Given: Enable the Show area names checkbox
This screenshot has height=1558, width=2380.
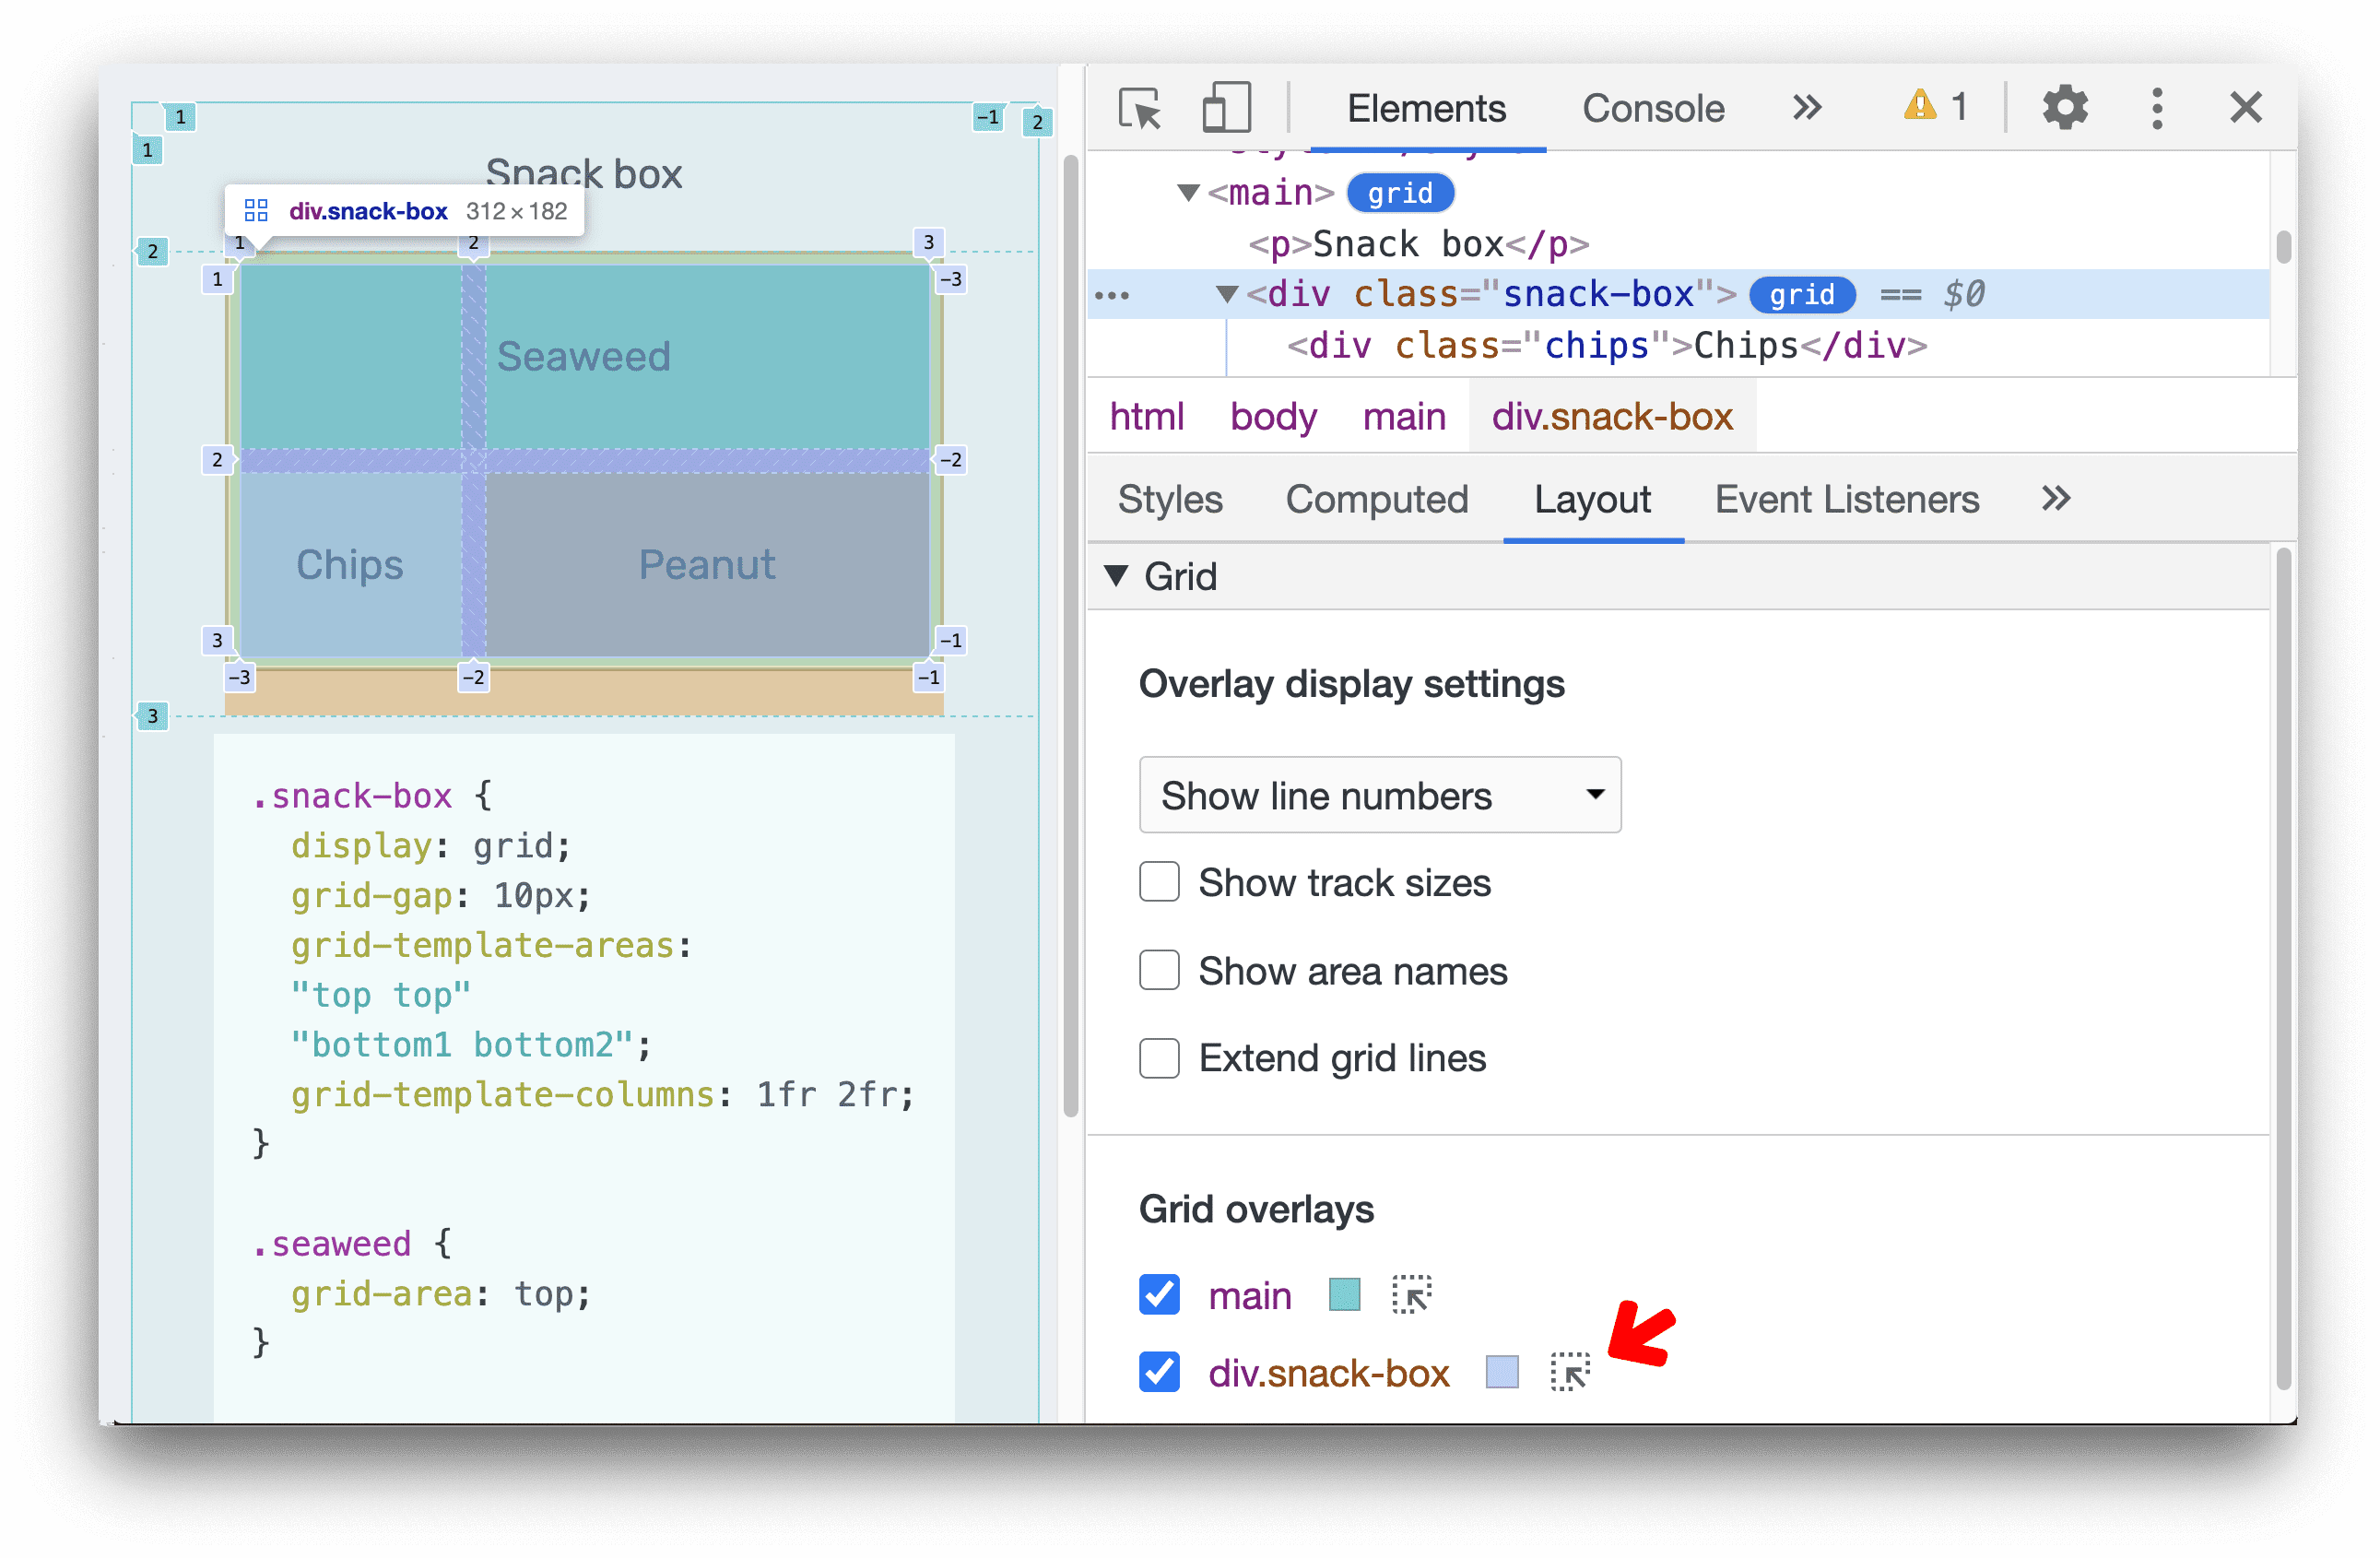Looking at the screenshot, I should click(x=1160, y=972).
